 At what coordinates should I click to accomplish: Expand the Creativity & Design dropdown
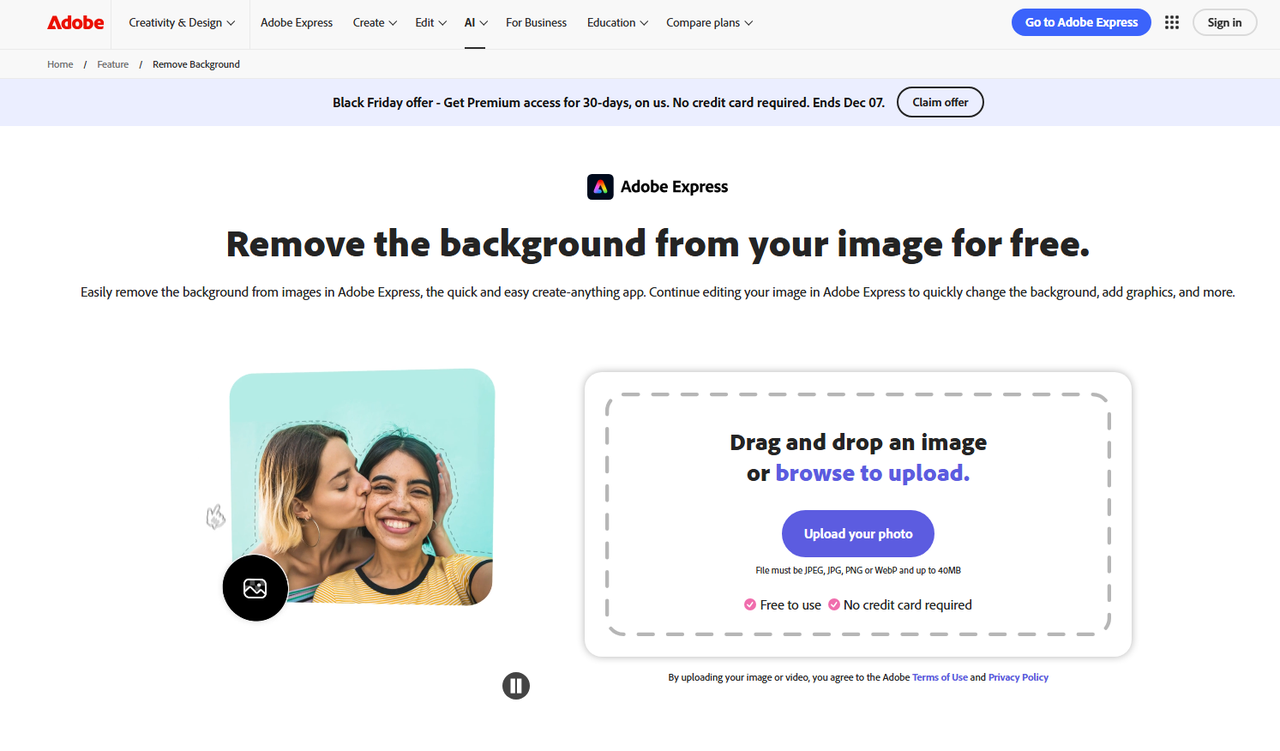coord(182,23)
